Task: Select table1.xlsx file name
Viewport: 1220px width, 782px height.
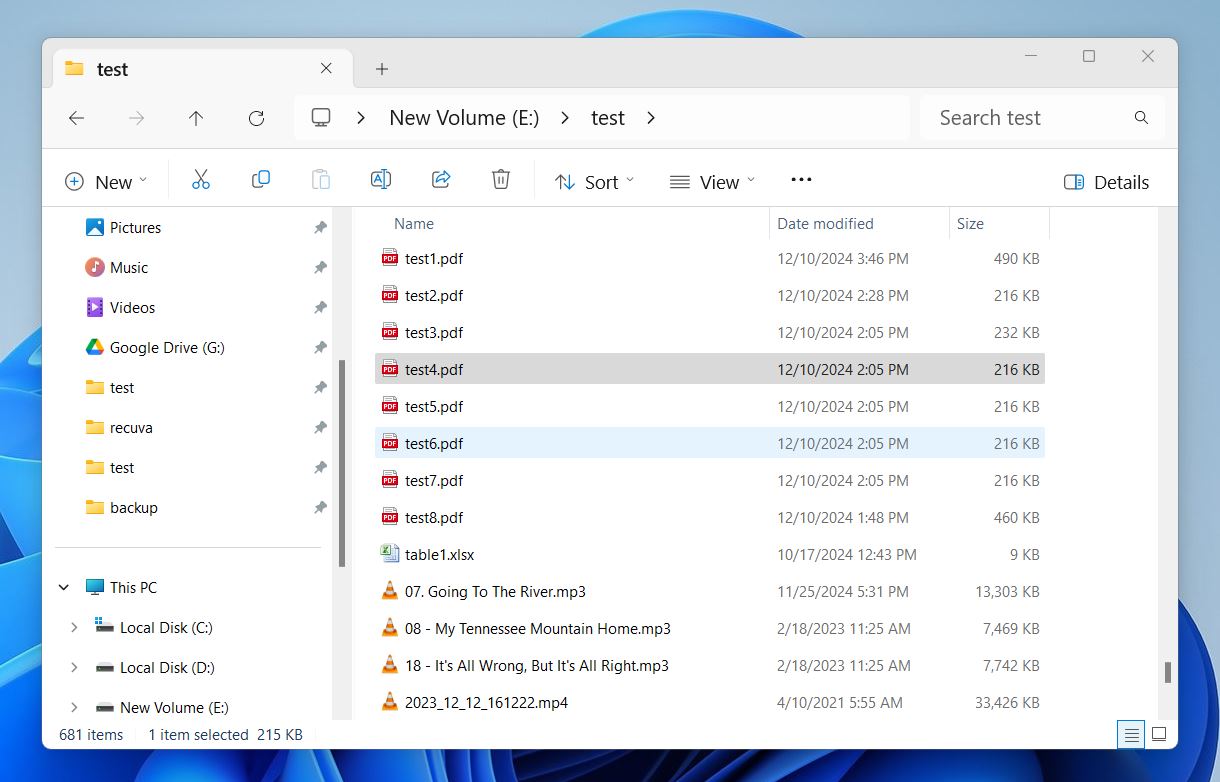Action: click(x=439, y=554)
